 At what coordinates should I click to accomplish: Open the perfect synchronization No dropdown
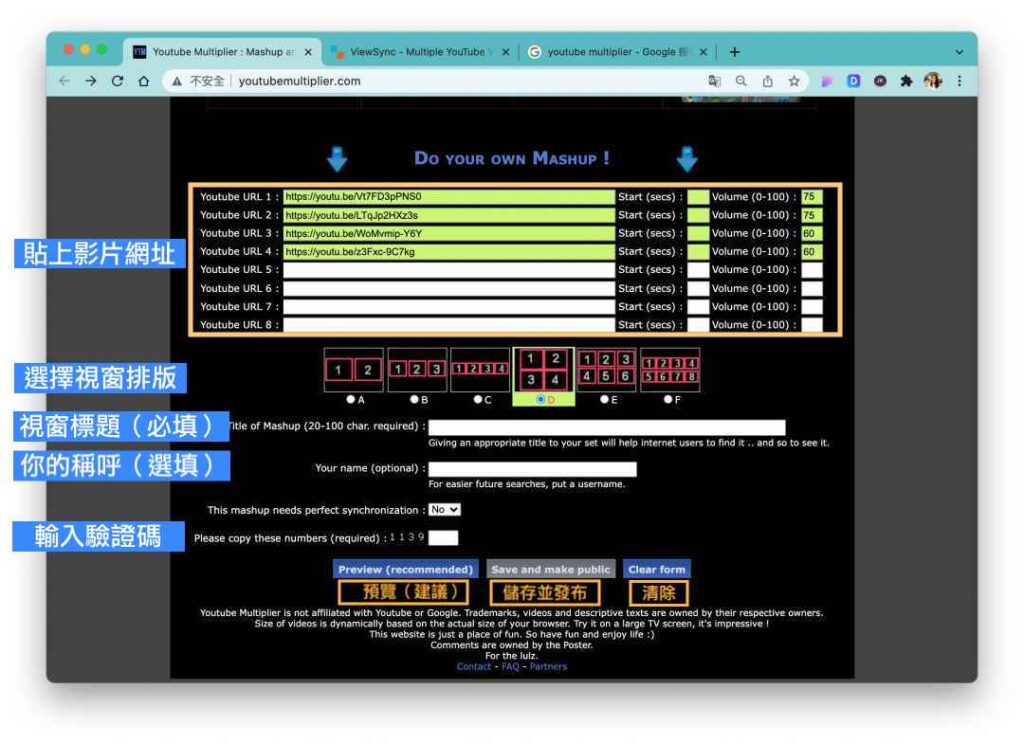point(444,509)
